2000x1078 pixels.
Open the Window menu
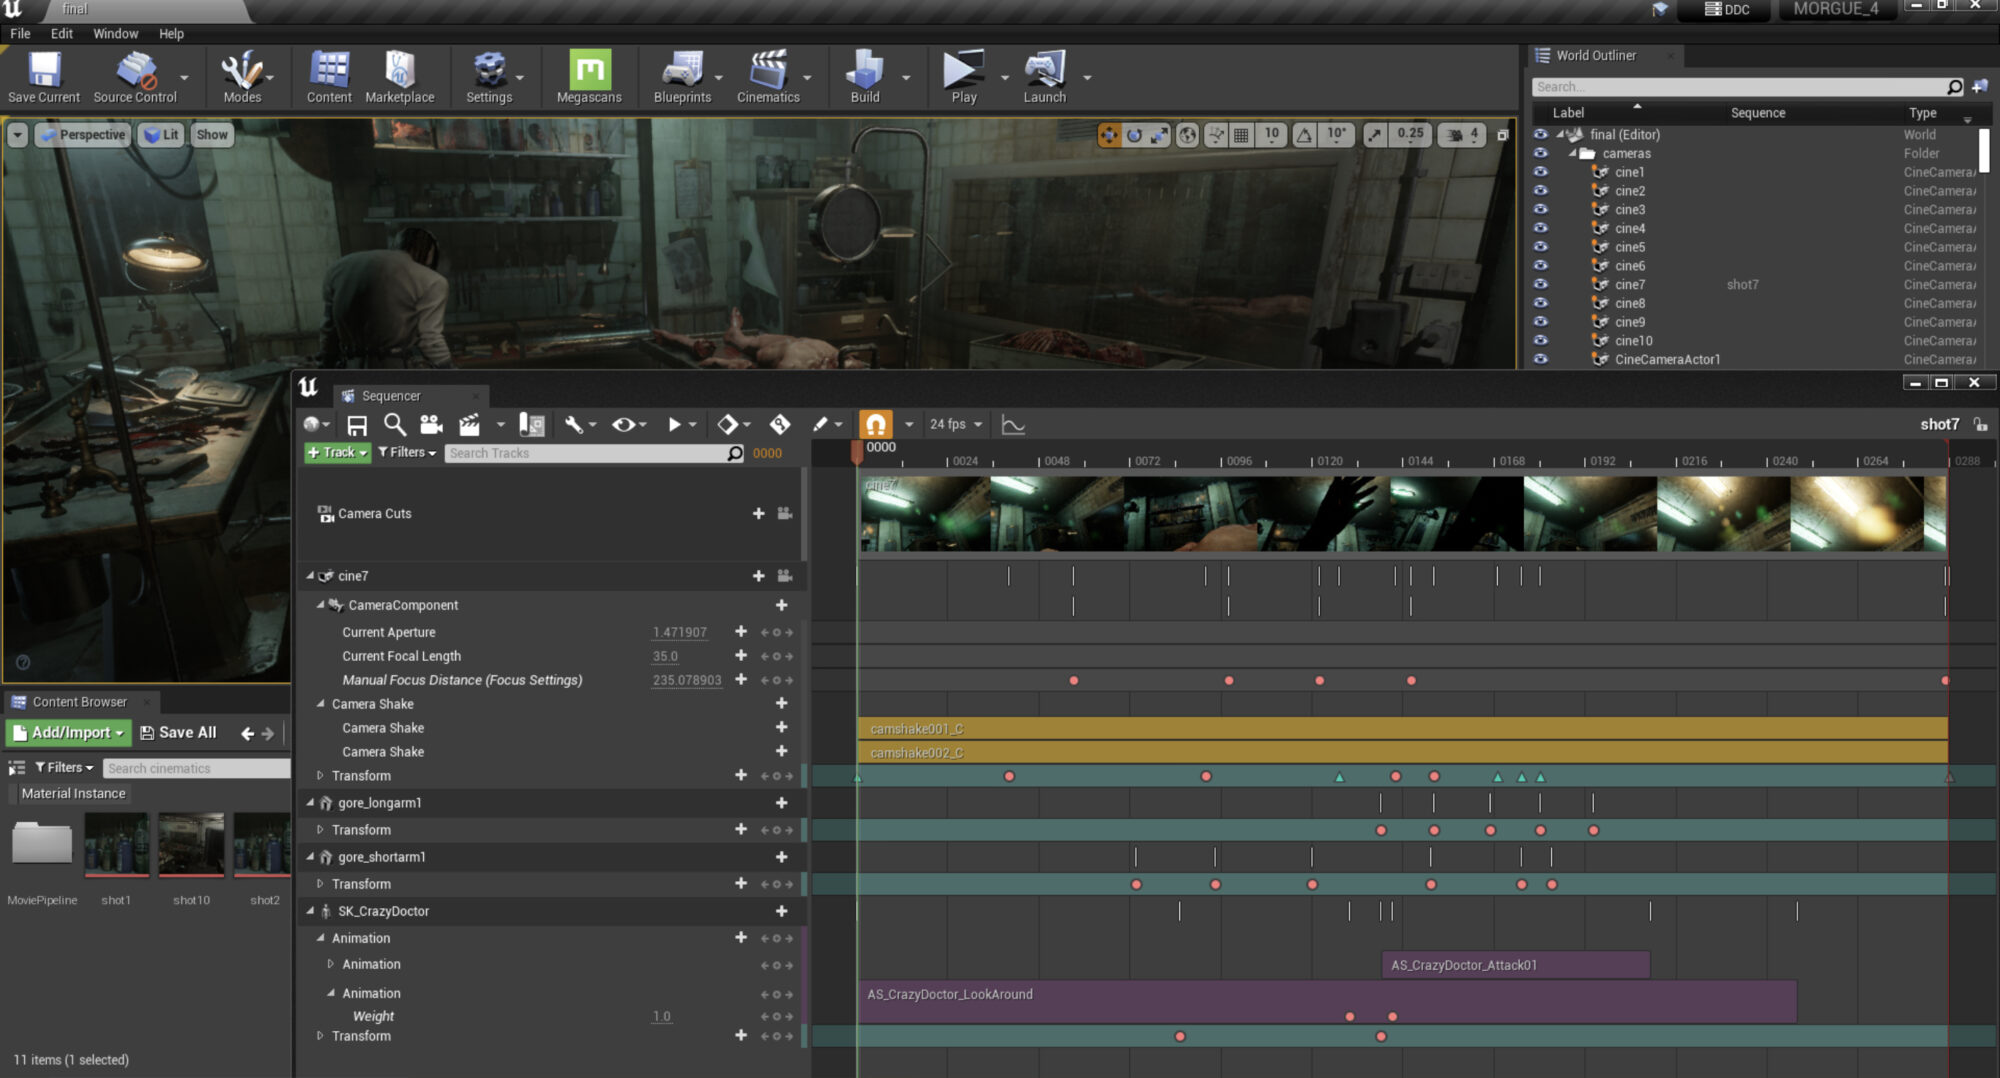click(x=115, y=33)
